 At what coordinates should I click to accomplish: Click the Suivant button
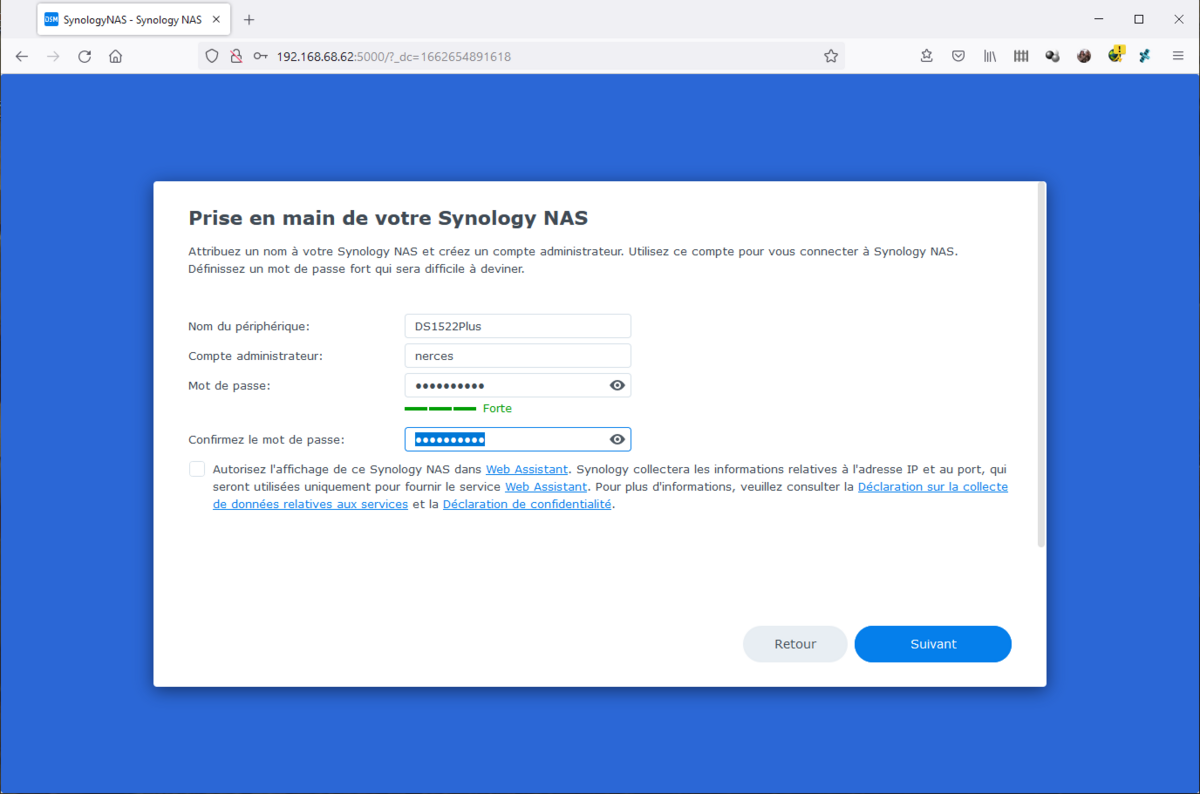pos(933,644)
